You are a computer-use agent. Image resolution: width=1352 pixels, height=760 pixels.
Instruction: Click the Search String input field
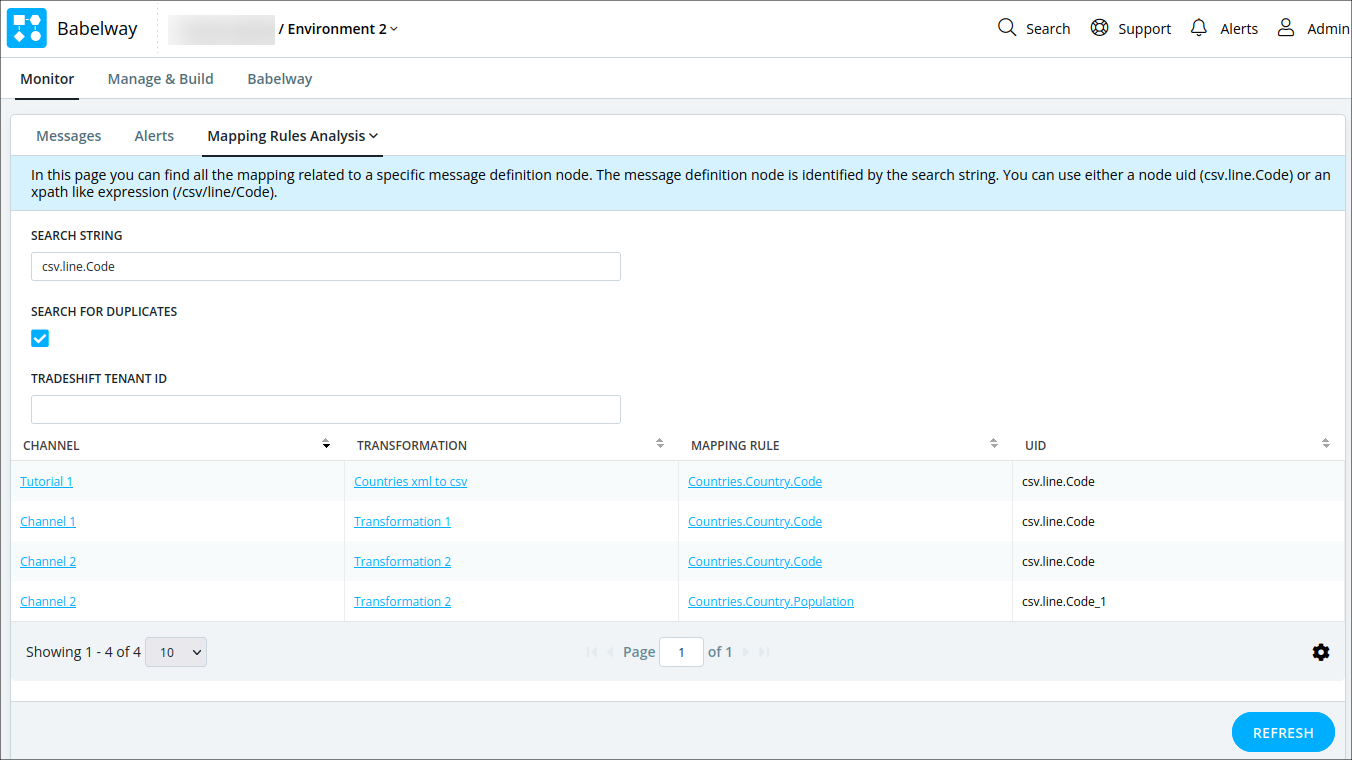click(x=326, y=266)
